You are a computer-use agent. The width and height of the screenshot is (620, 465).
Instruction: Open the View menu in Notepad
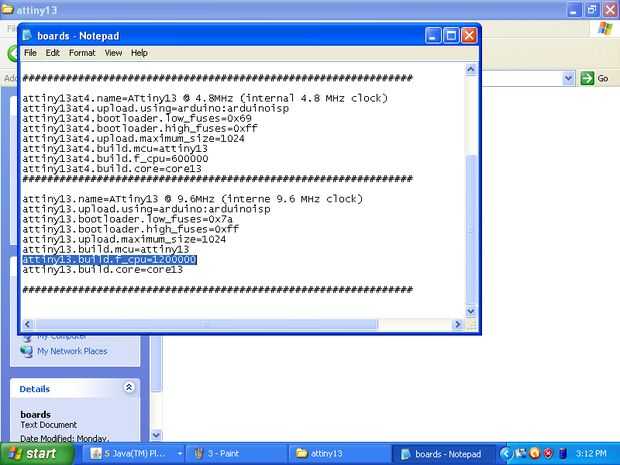coord(113,53)
